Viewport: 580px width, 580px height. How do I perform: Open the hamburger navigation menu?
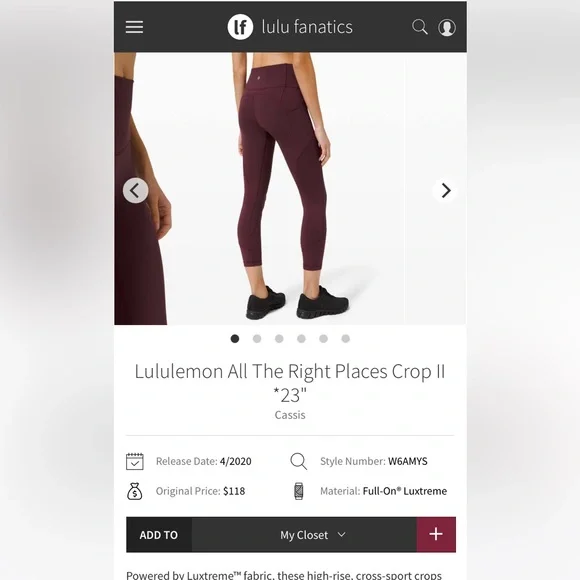[134, 27]
